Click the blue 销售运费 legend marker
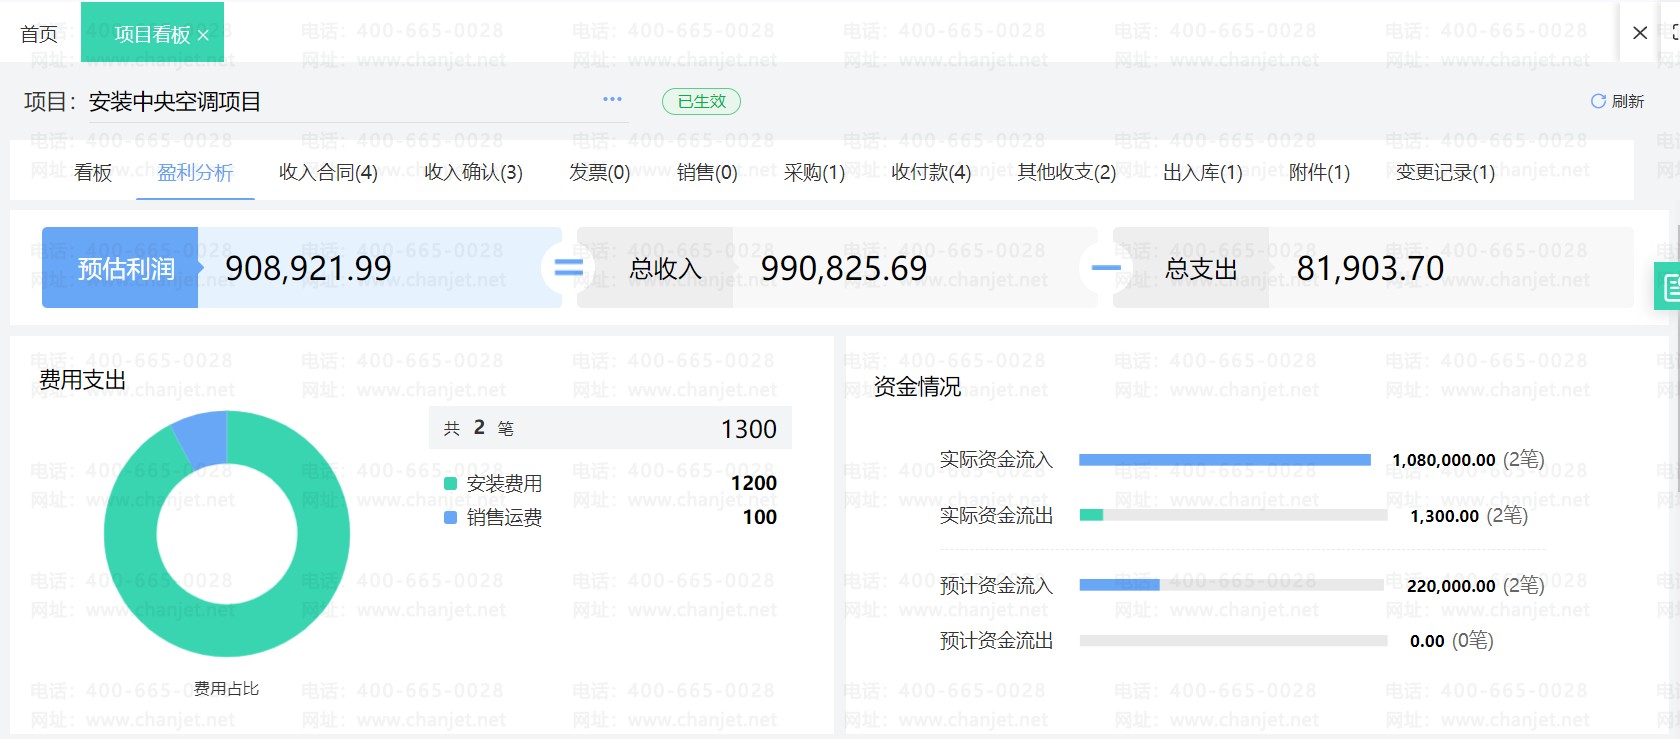 click(450, 518)
